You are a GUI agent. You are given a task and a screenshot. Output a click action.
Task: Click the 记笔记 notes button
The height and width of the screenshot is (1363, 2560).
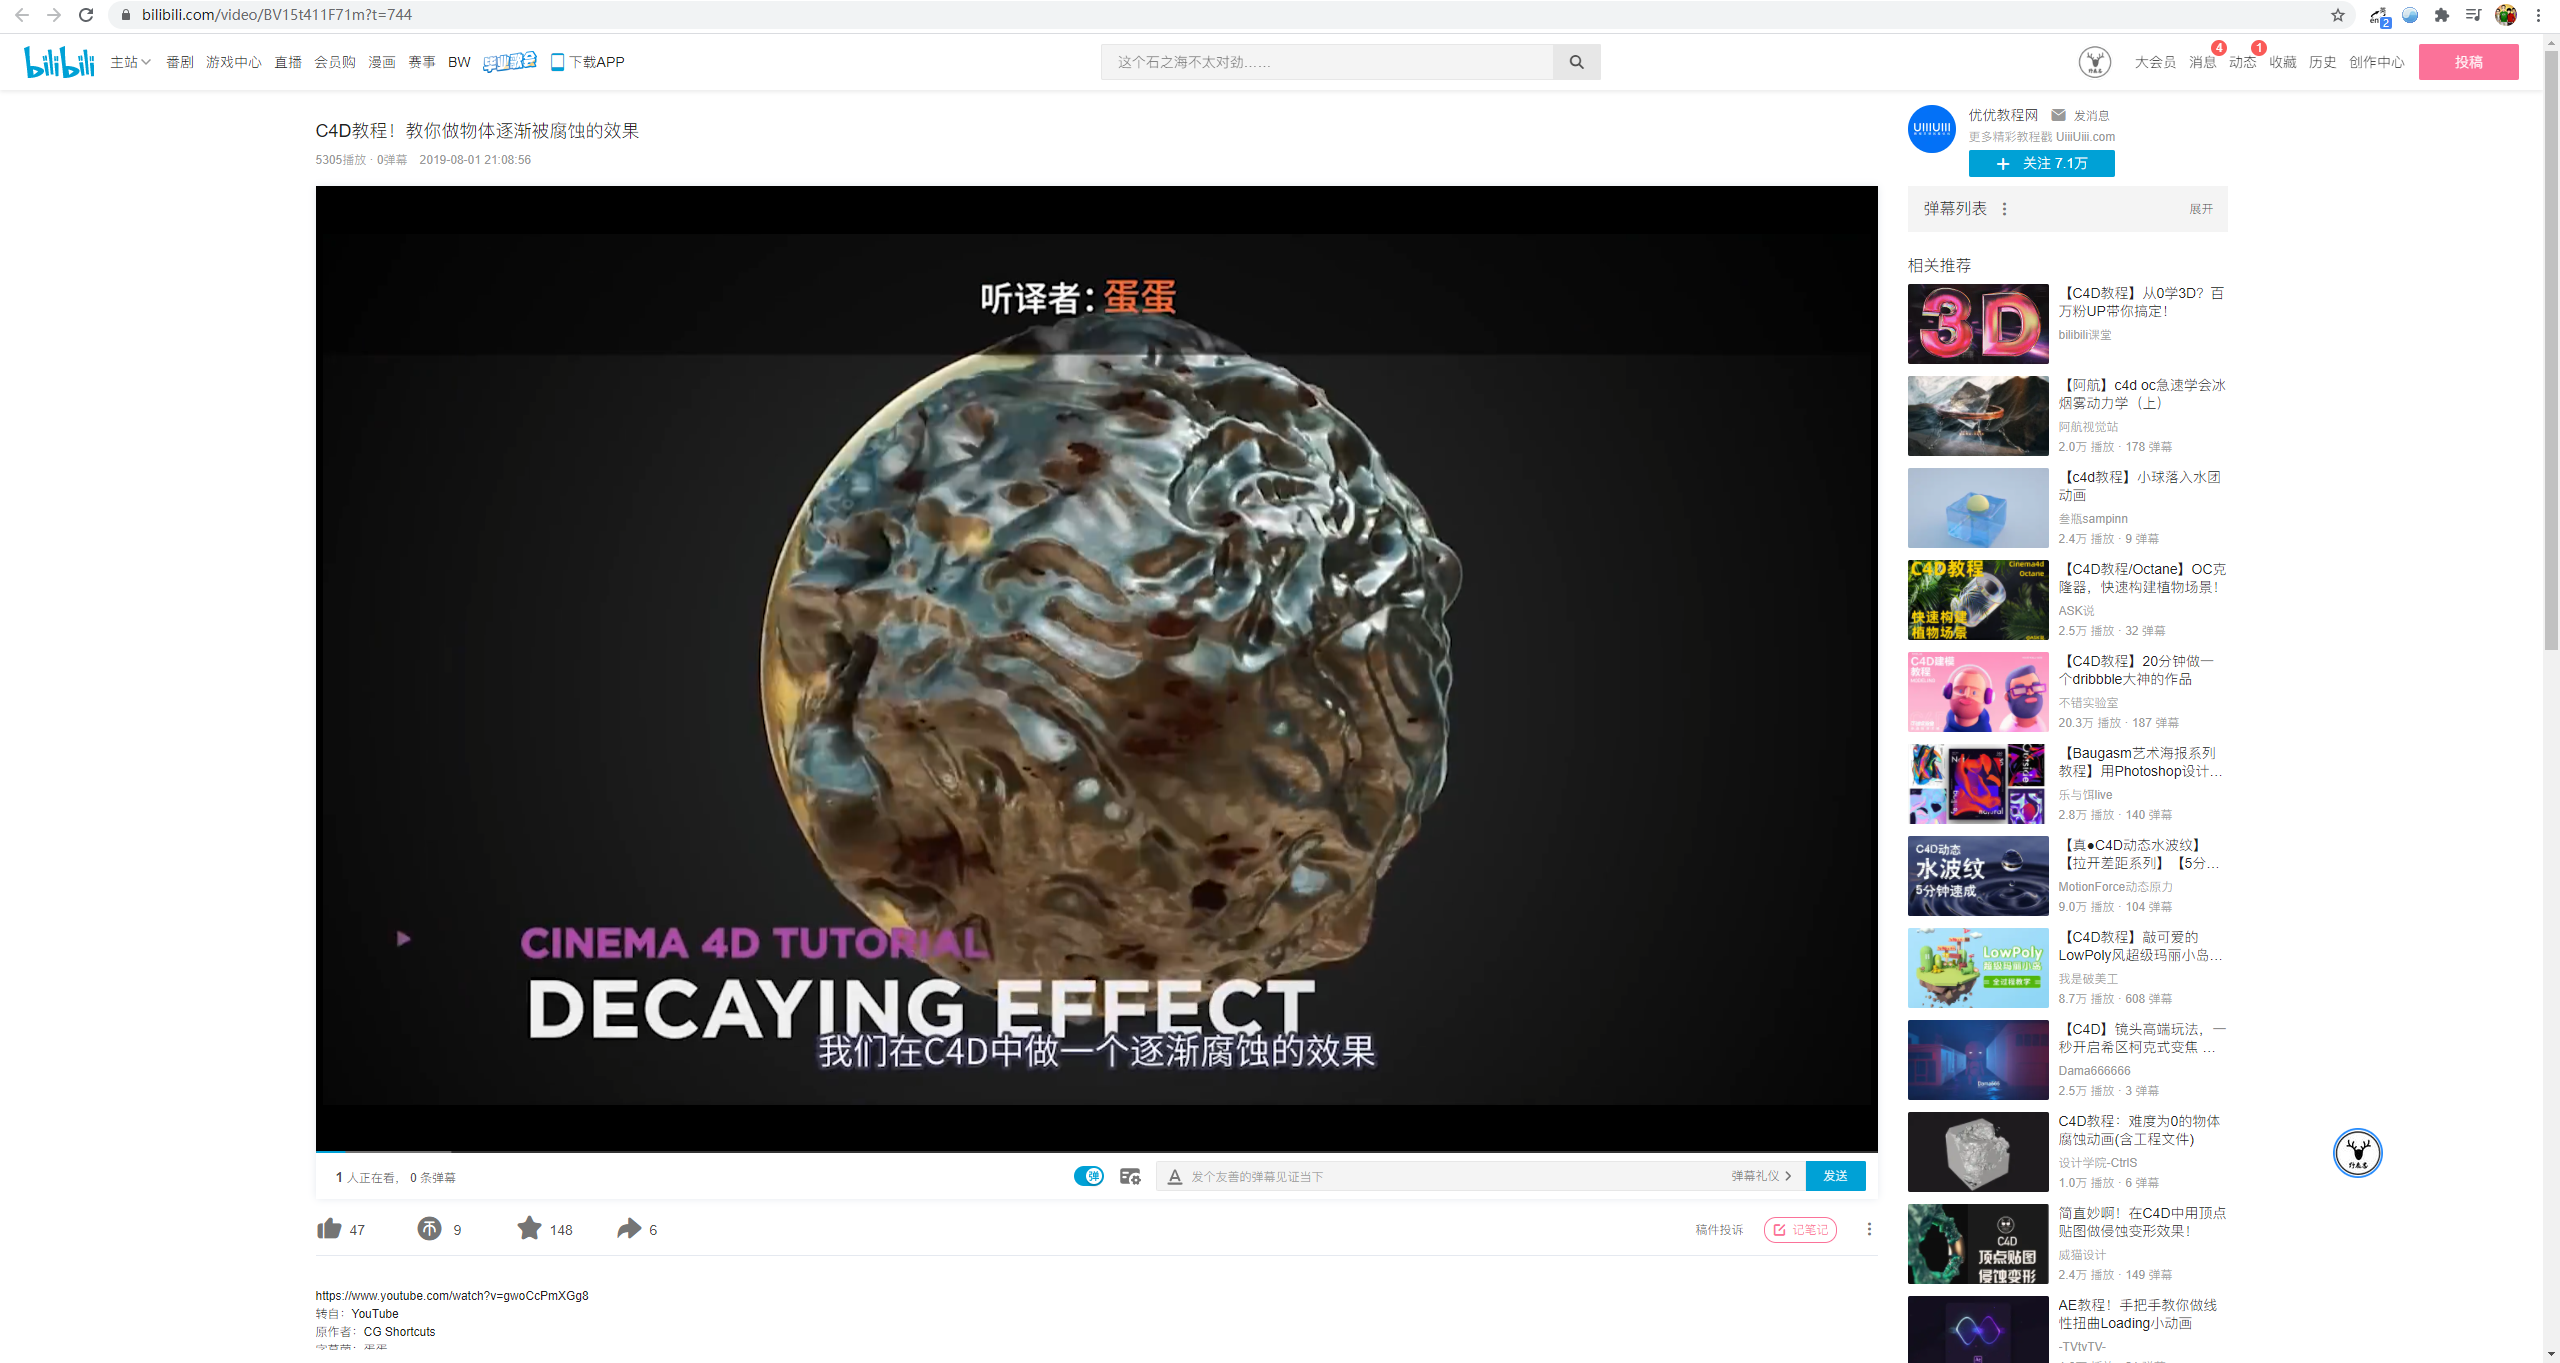[x=1800, y=1230]
